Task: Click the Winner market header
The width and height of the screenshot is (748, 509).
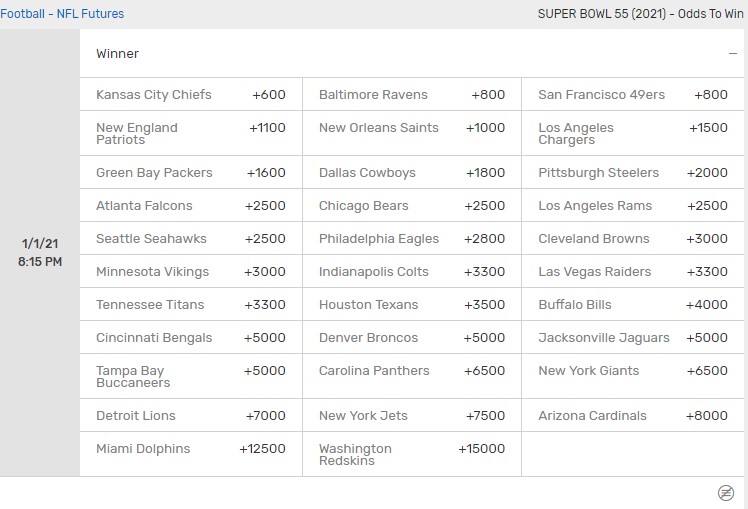Action: click(118, 54)
